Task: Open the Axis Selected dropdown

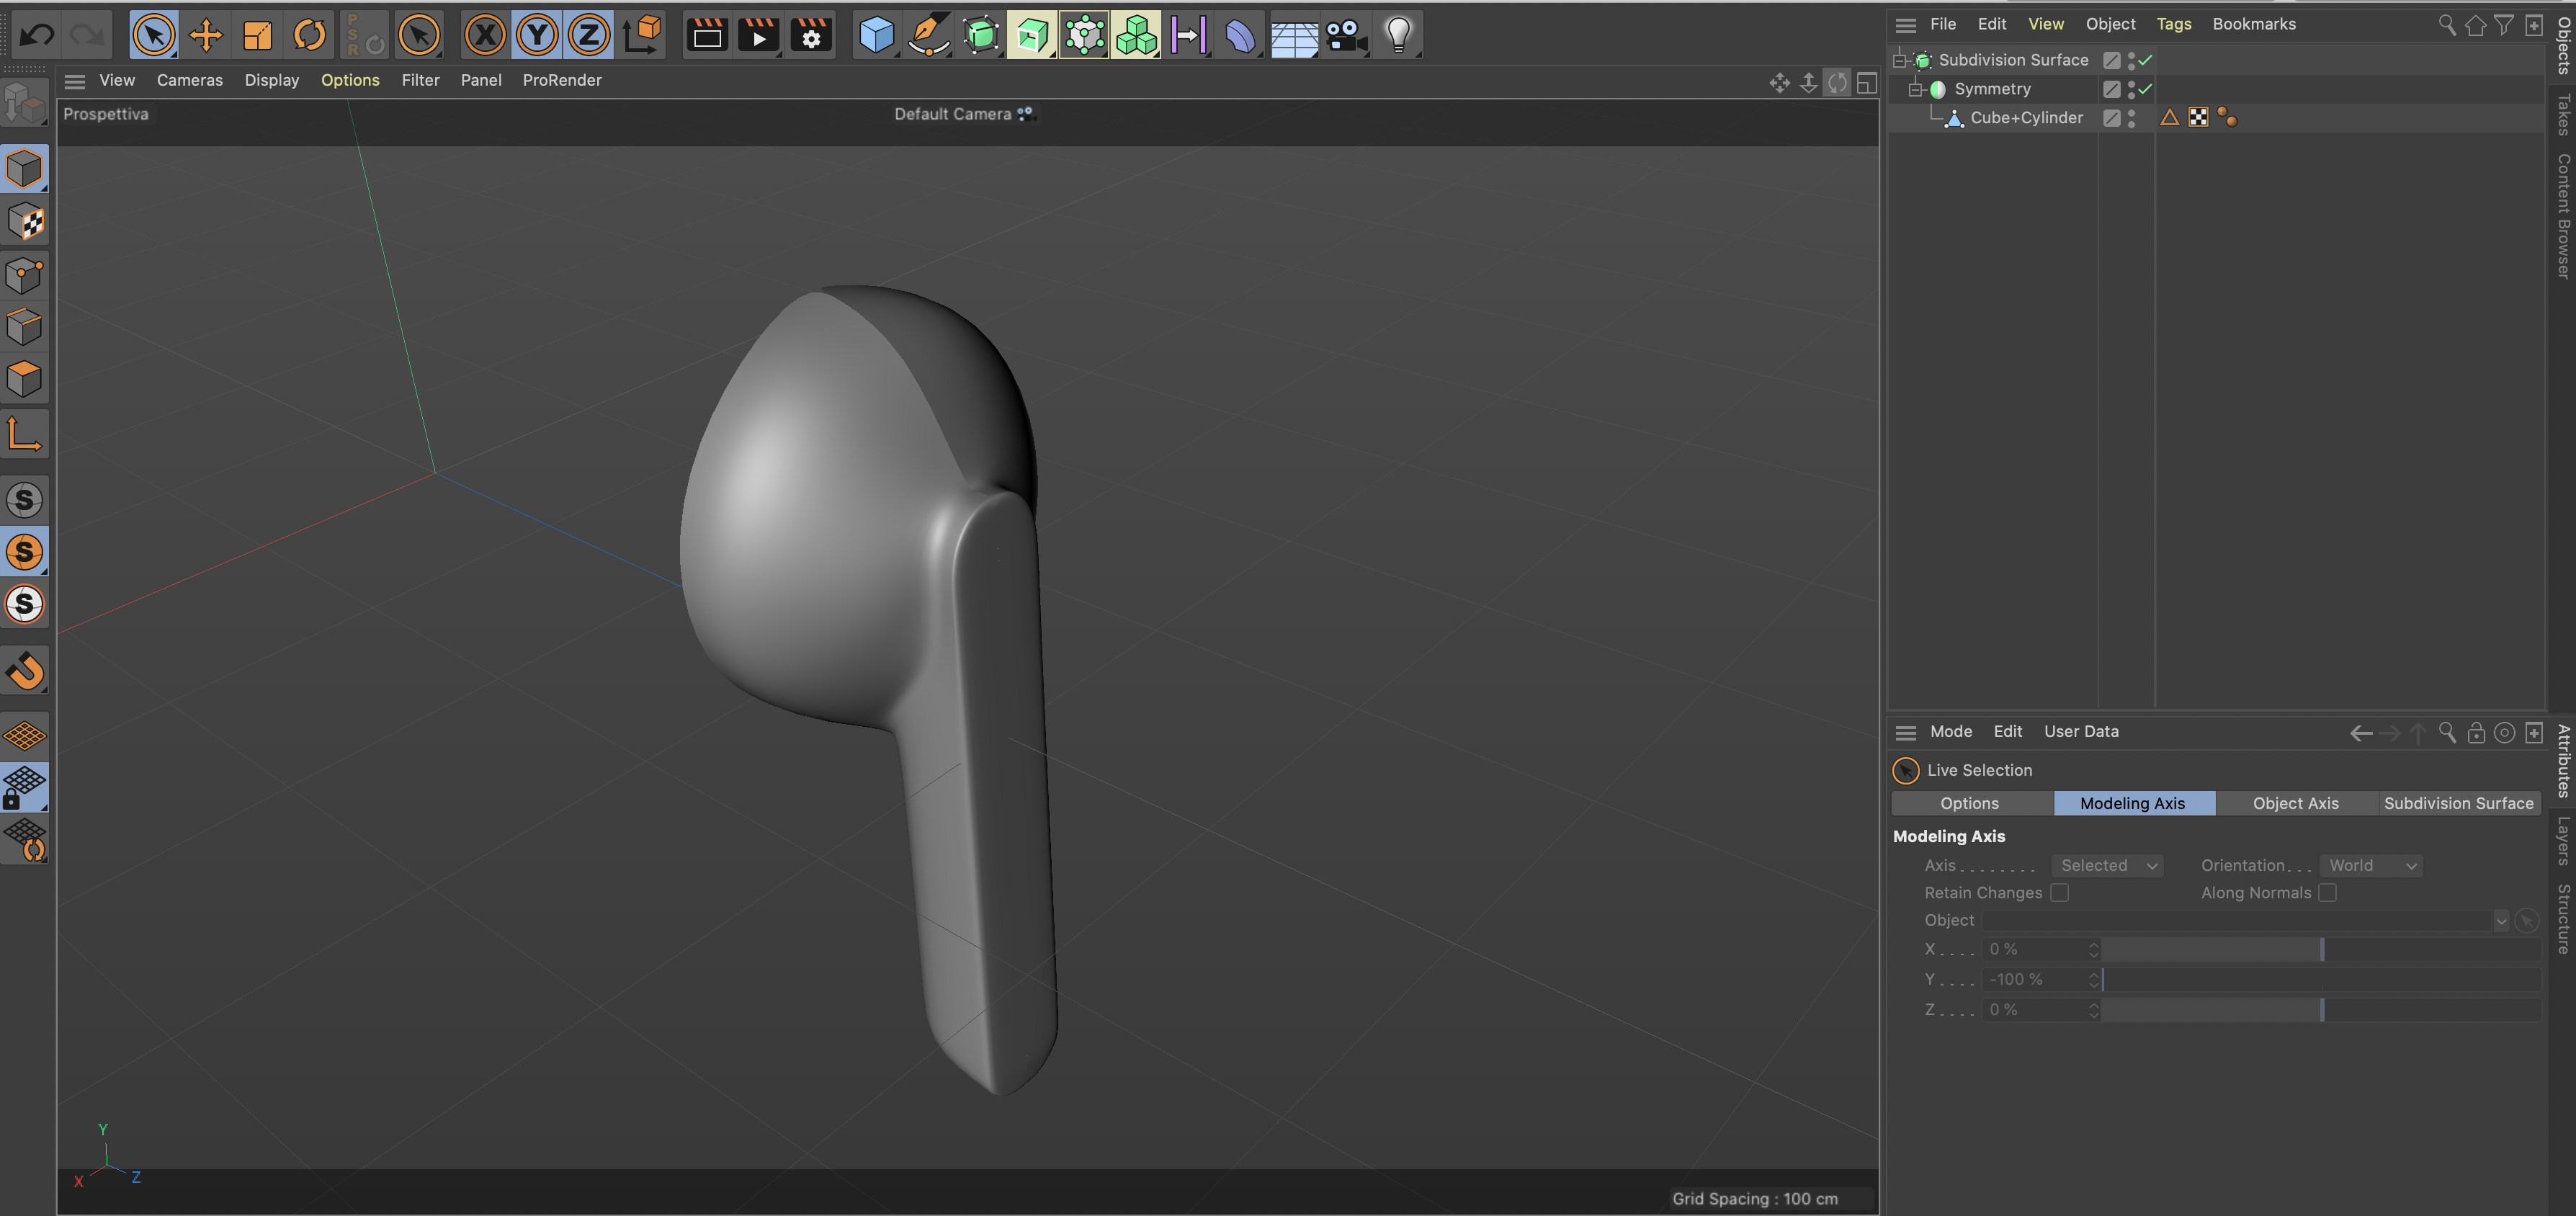Action: coord(2107,865)
